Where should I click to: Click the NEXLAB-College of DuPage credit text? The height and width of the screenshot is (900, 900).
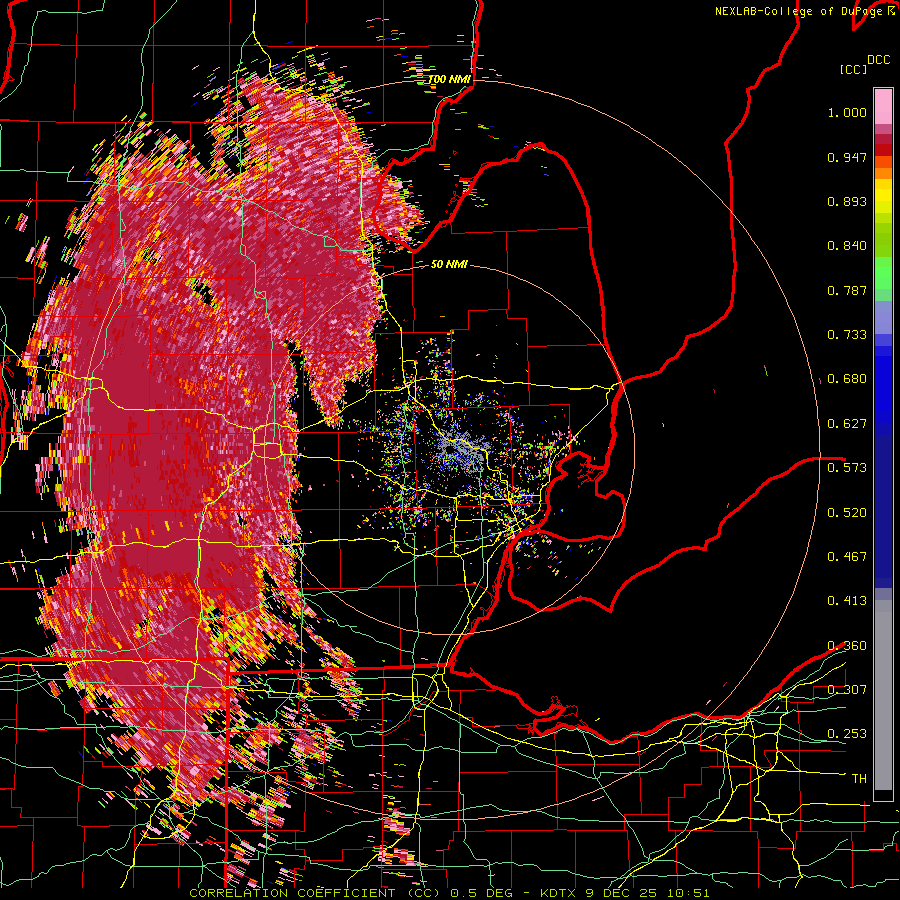[799, 11]
